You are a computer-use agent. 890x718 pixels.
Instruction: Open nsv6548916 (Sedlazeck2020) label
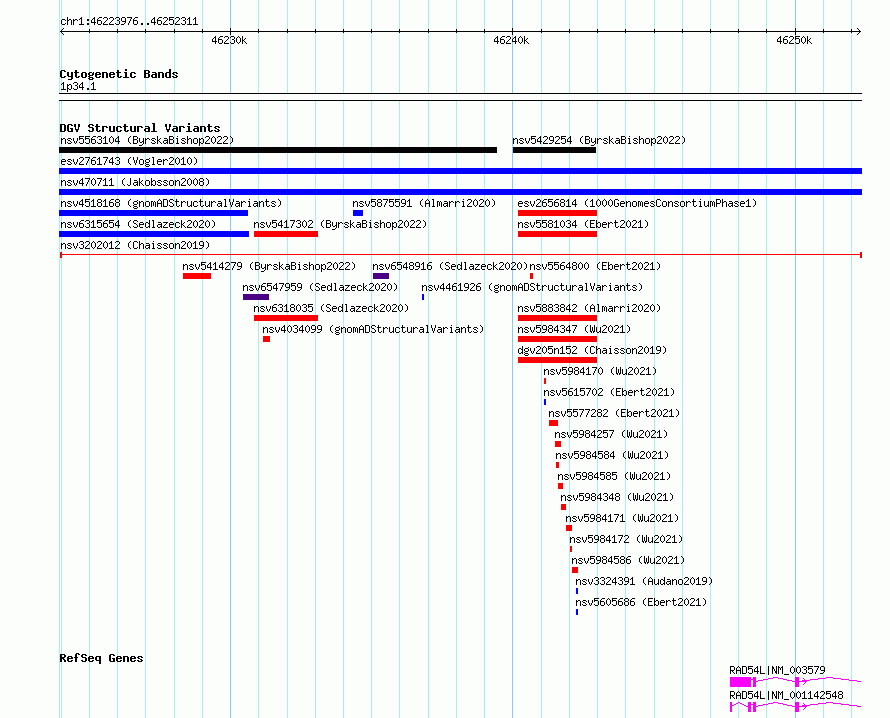[x=450, y=266]
